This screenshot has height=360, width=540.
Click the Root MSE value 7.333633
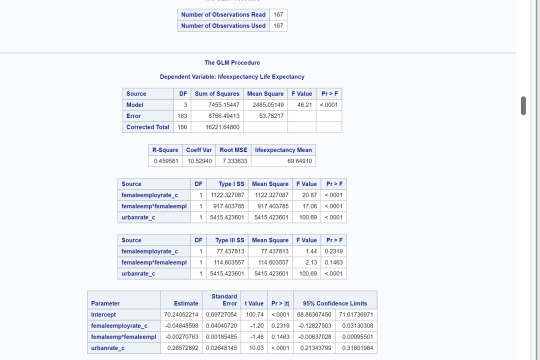(235, 161)
